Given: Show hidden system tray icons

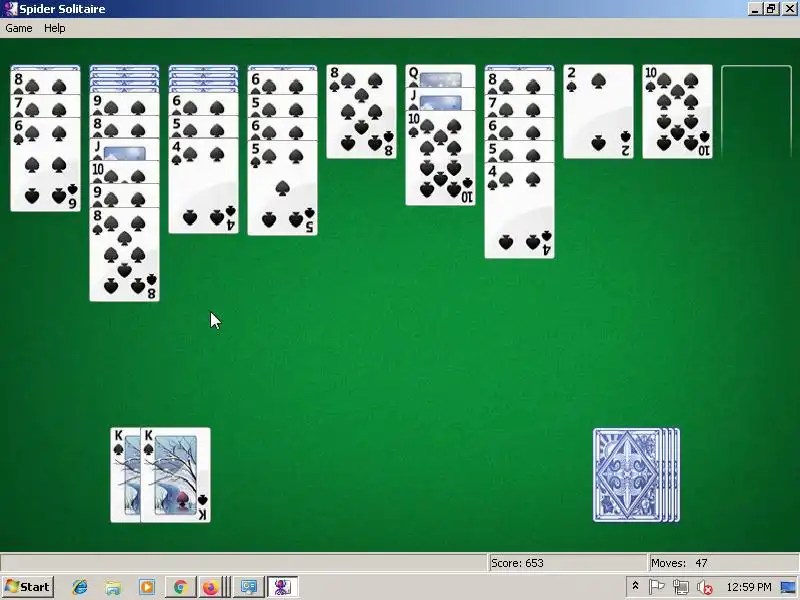Looking at the screenshot, I should [x=635, y=586].
